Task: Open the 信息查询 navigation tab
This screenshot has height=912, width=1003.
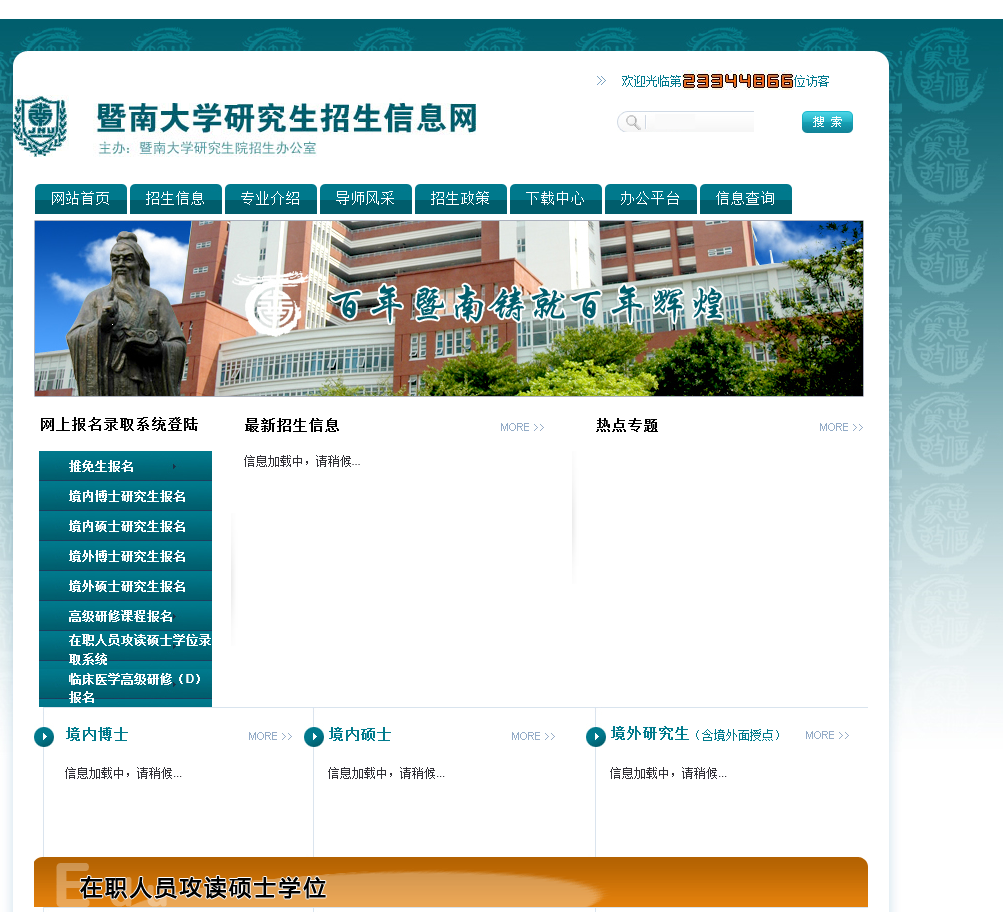Action: point(746,199)
